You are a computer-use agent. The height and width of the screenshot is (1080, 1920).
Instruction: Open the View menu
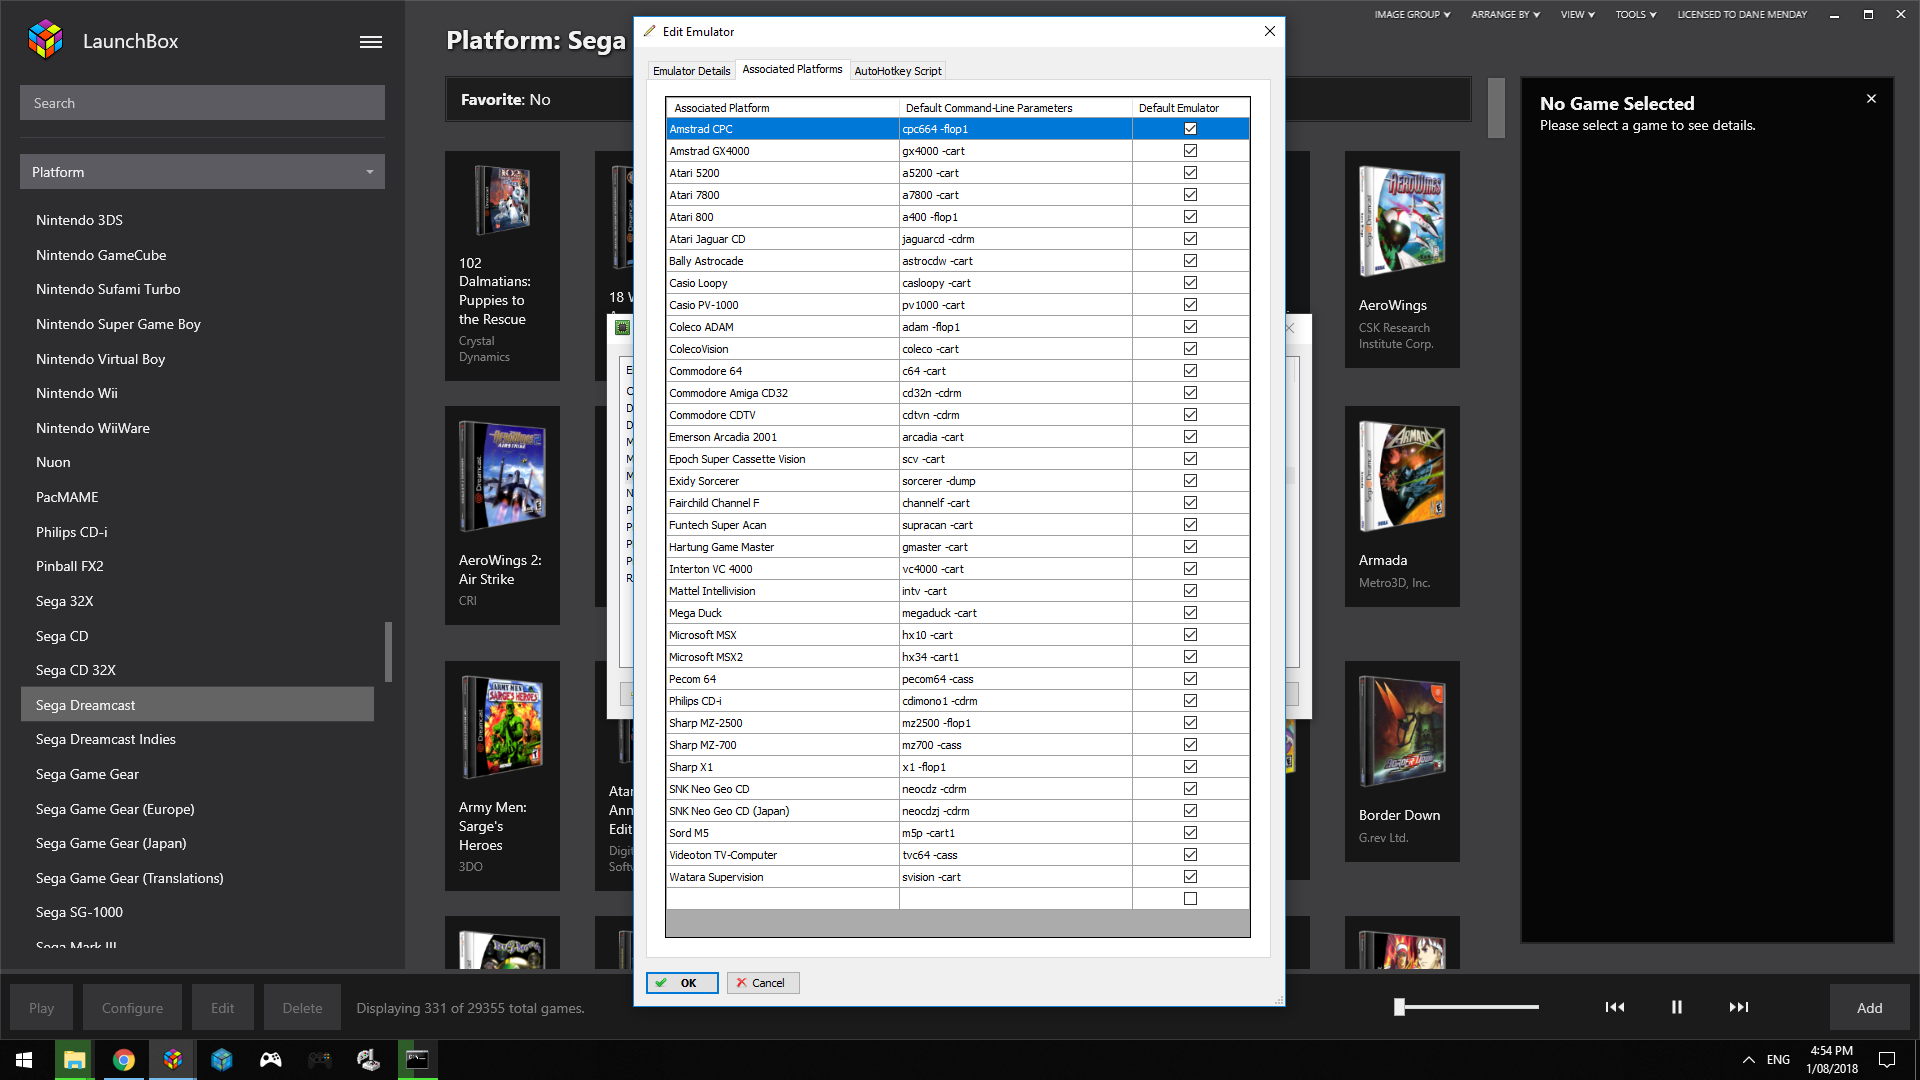point(1577,15)
